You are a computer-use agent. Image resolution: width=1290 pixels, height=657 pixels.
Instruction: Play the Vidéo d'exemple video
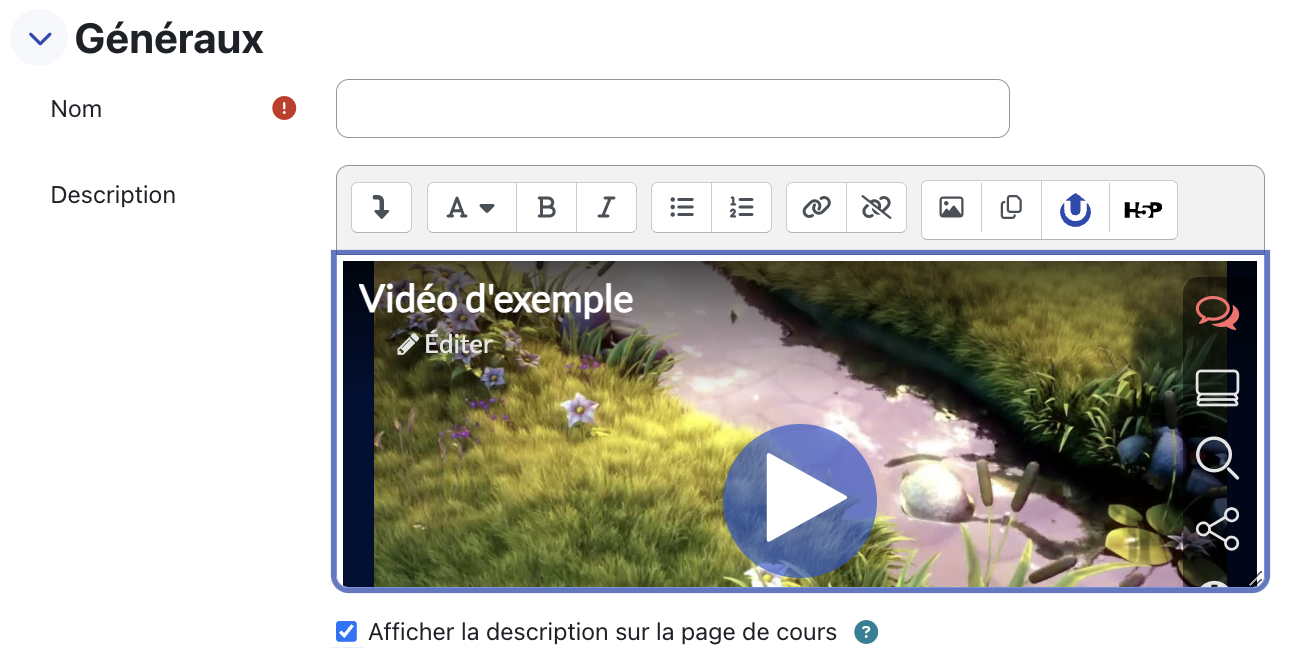[x=800, y=500]
